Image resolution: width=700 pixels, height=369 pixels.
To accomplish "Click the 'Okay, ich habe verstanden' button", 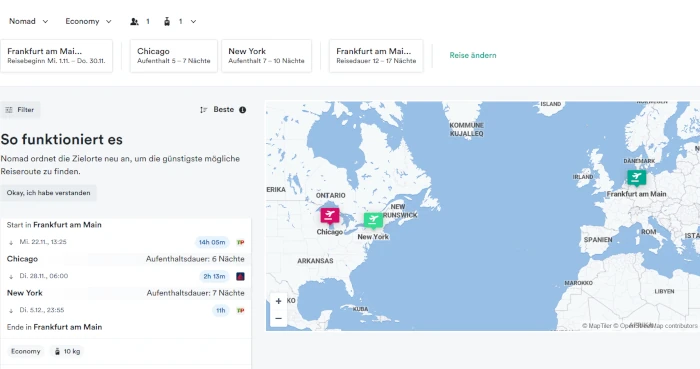I will point(48,193).
